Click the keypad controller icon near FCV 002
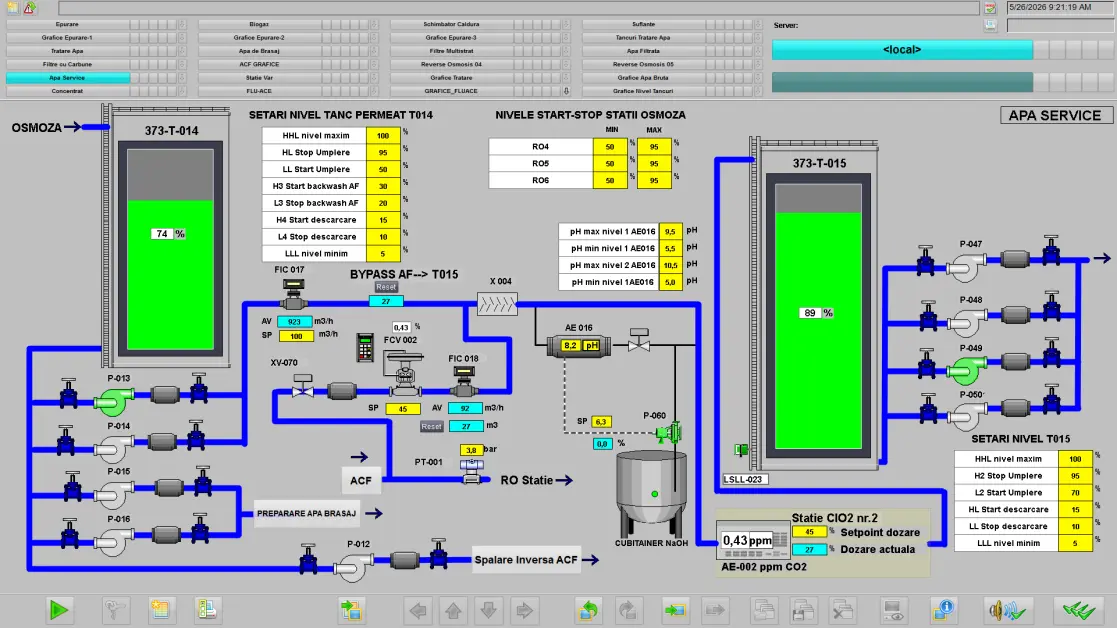The image size is (1117, 628). click(365, 347)
